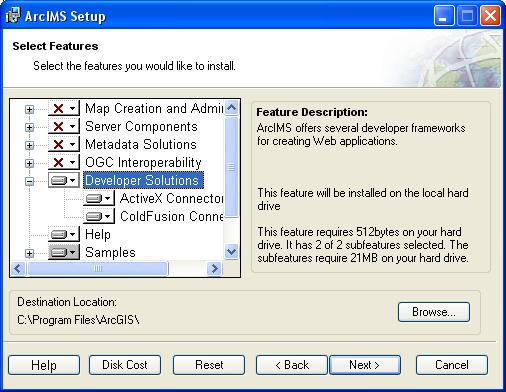The image size is (506, 392).
Task: Click the horizontal scrollbar thumb of feature list
Action: [x=98, y=268]
